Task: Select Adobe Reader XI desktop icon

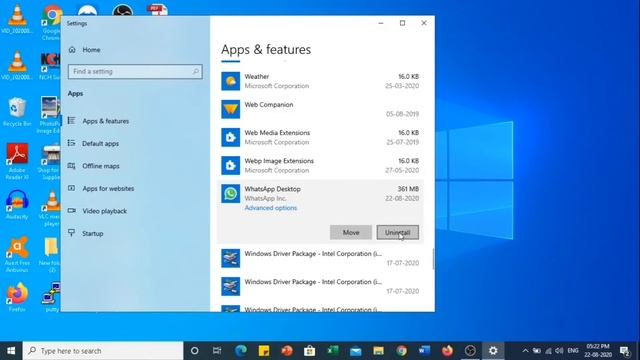Action: pyautogui.click(x=17, y=161)
